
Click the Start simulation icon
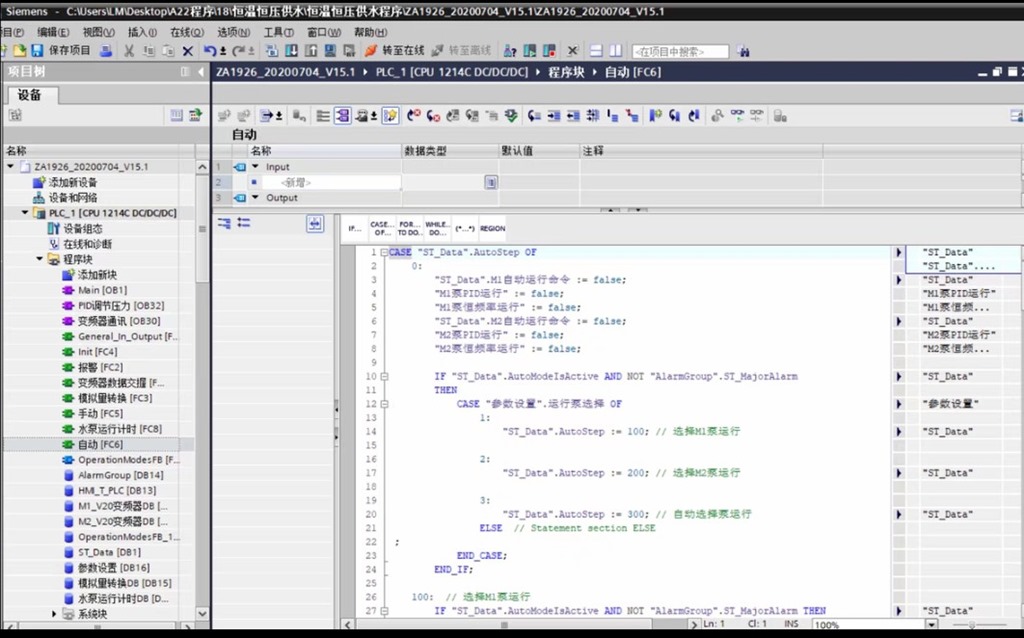[330, 50]
